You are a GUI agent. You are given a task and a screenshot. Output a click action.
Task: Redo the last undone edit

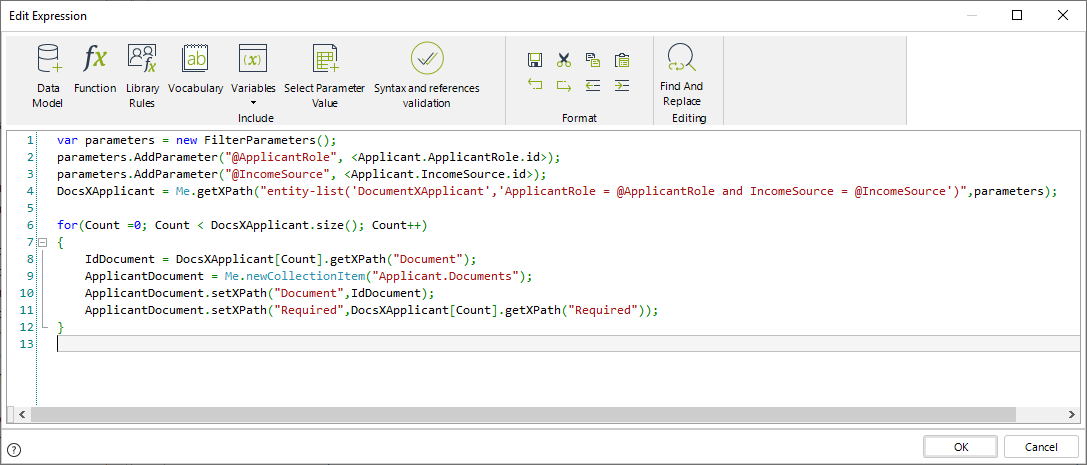click(x=564, y=86)
